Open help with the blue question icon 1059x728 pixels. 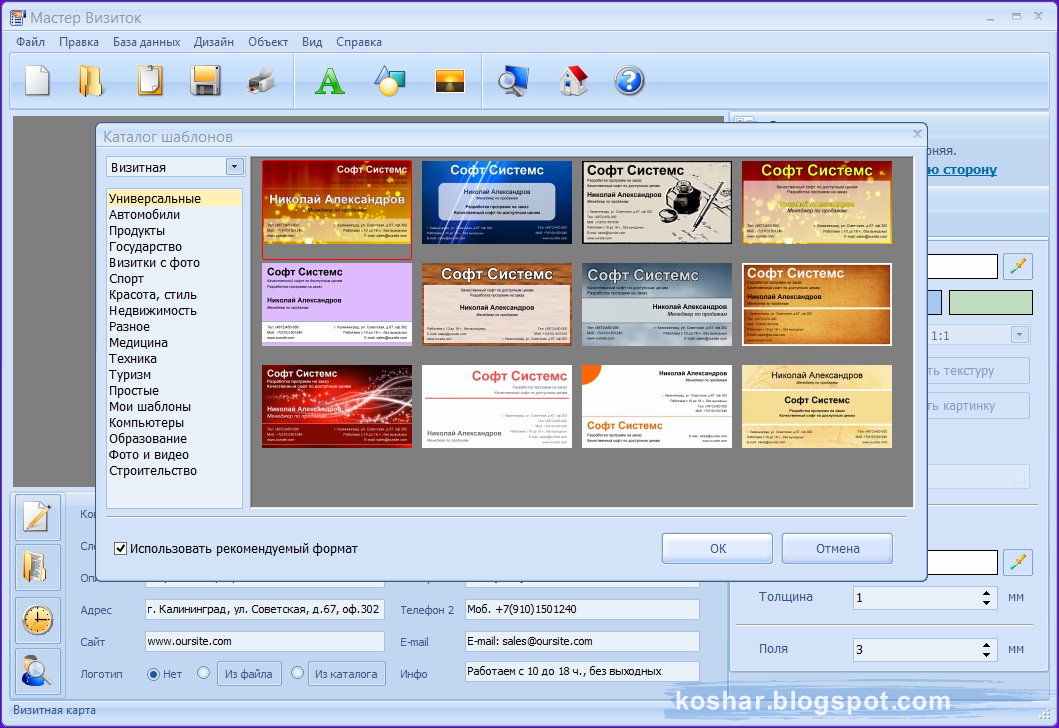pos(629,80)
